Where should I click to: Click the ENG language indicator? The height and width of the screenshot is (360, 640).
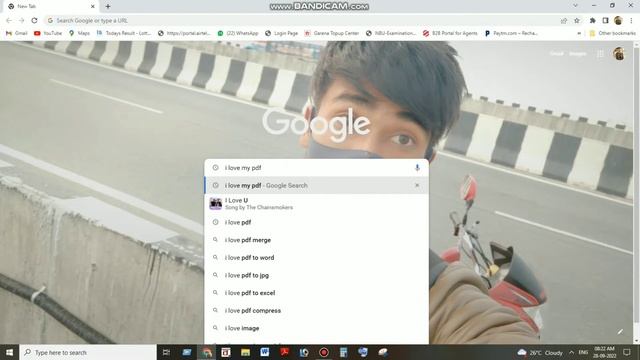[583, 352]
